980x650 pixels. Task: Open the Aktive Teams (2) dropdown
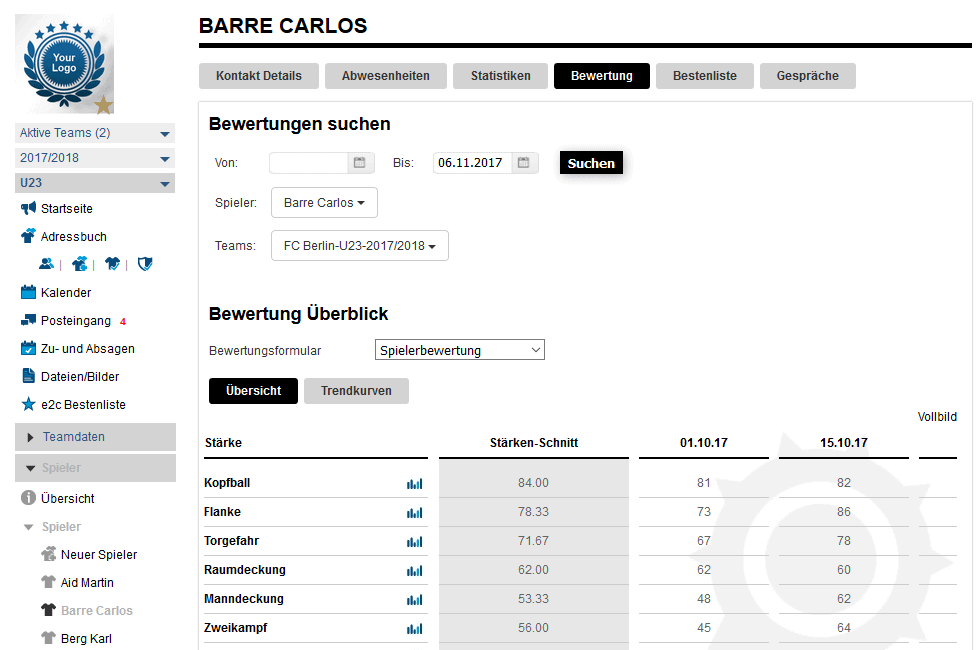coord(95,132)
